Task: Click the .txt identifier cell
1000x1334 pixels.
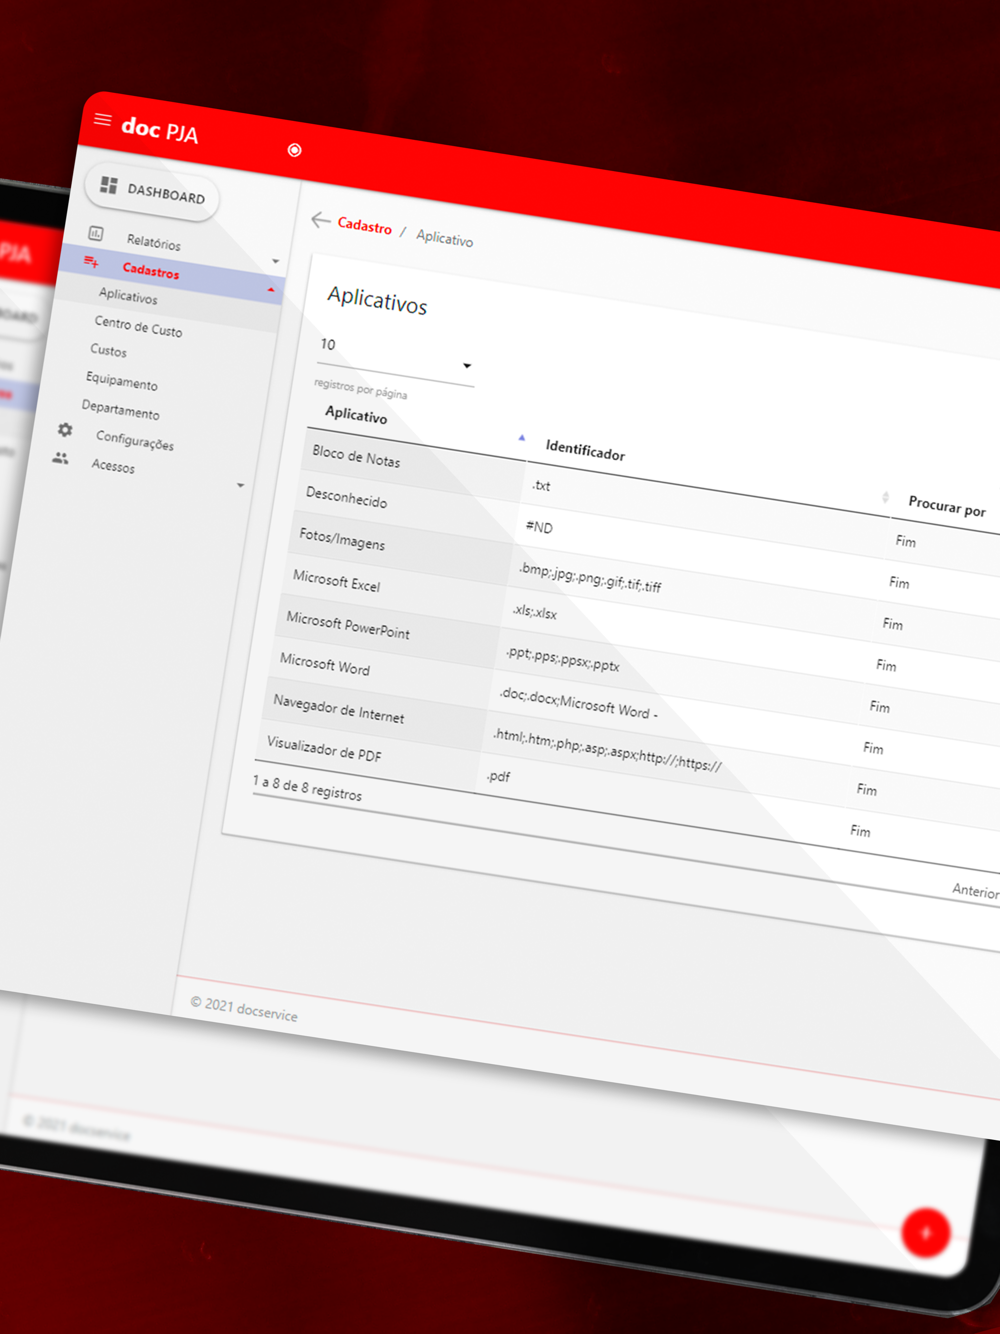Action: click(x=541, y=485)
